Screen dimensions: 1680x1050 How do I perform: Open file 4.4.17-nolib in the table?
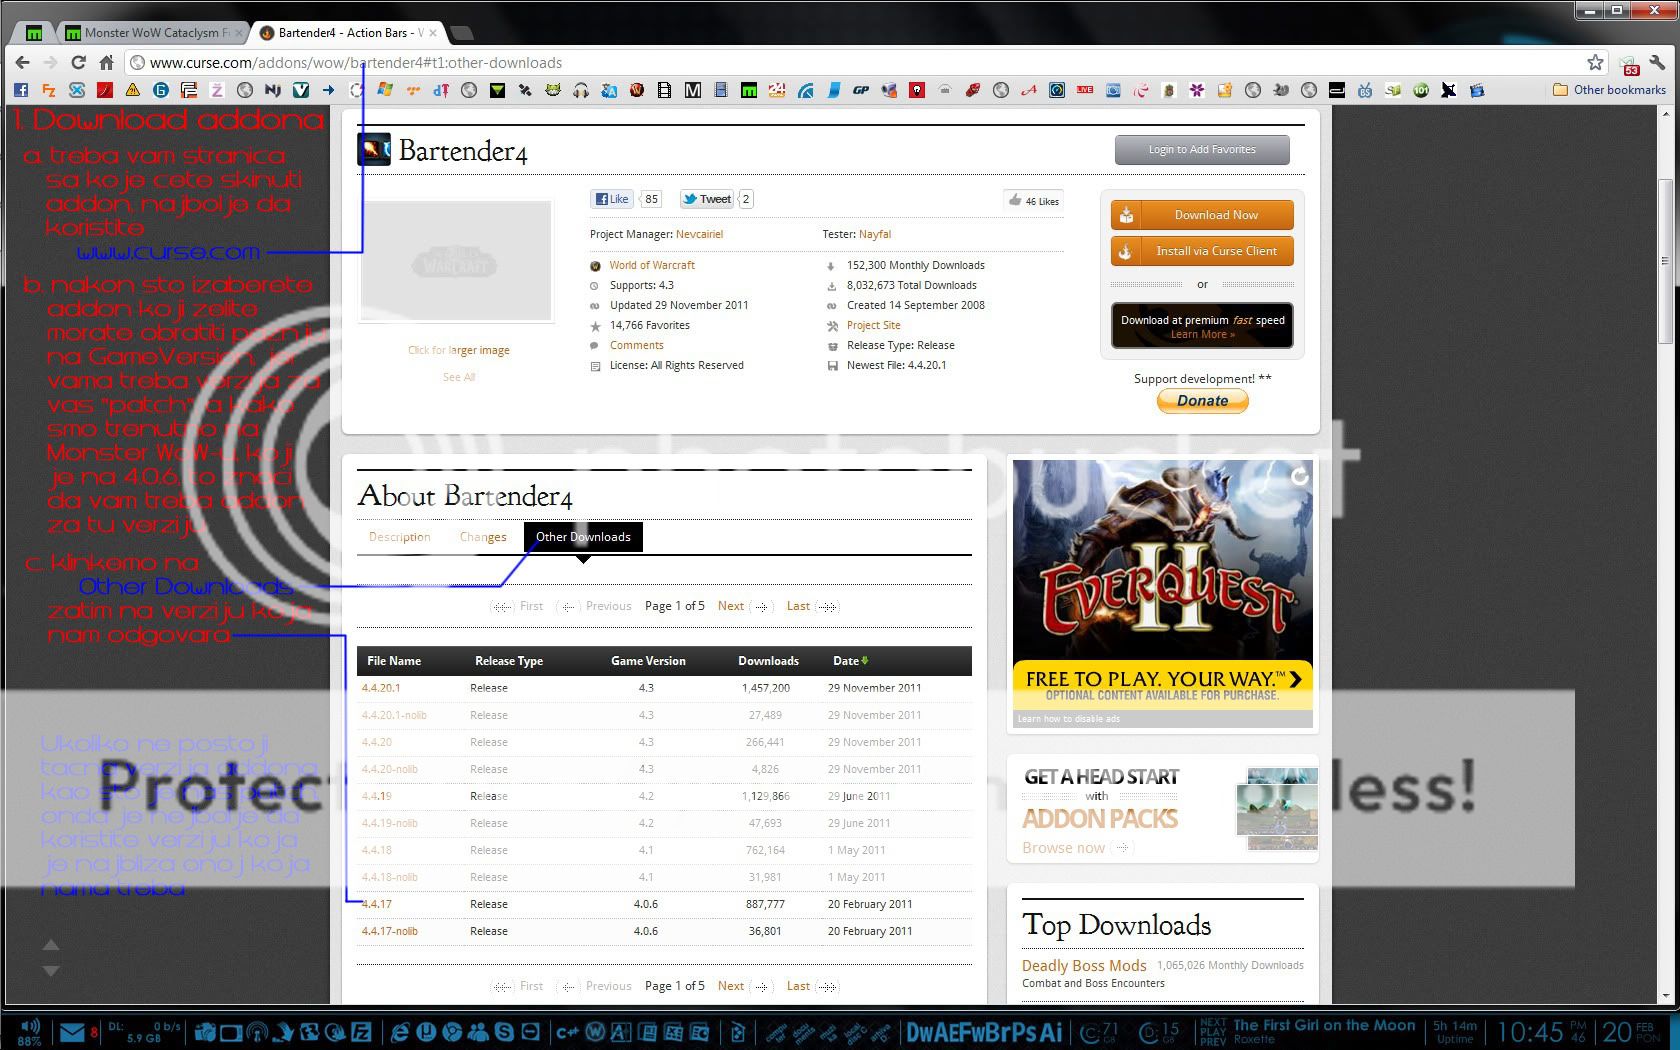[x=390, y=931]
